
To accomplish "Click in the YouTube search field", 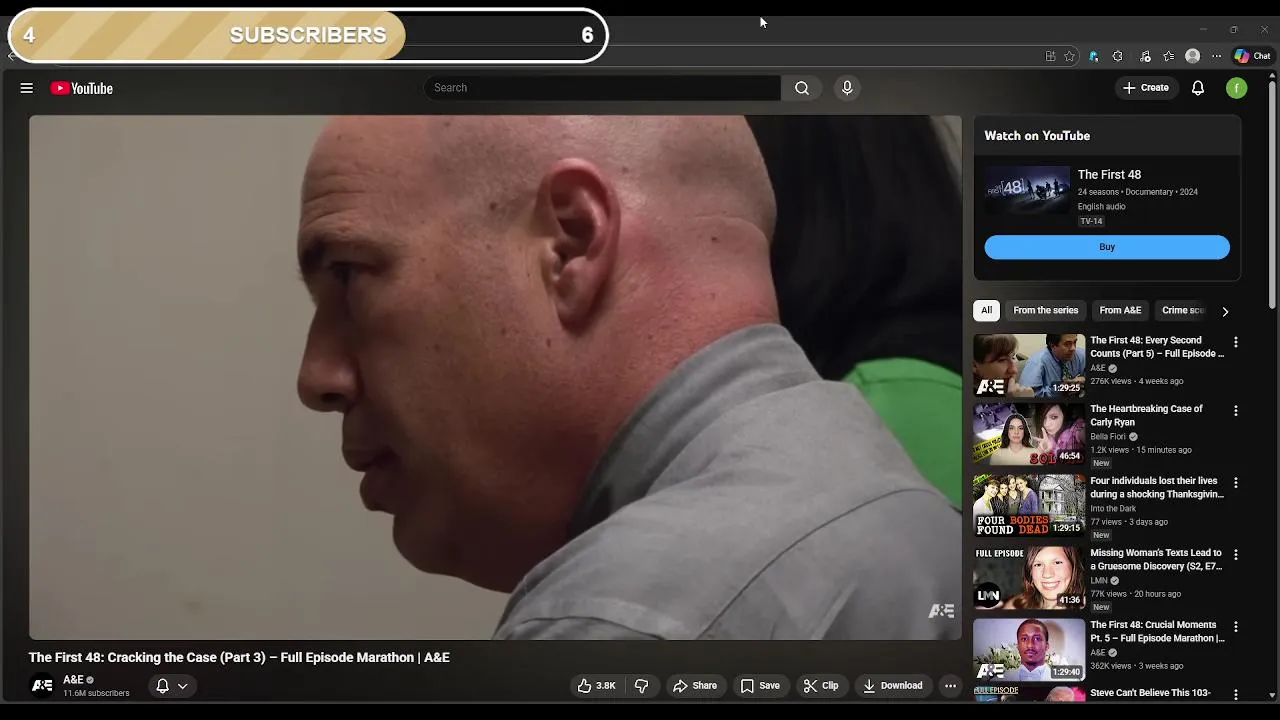I will coord(602,88).
